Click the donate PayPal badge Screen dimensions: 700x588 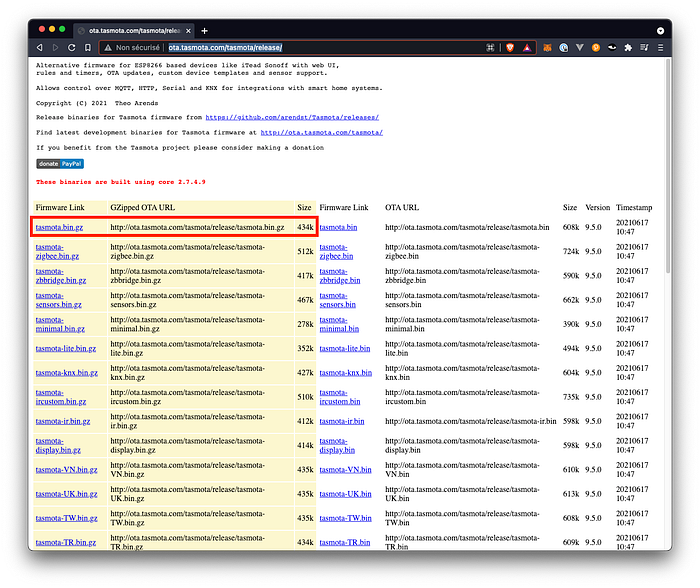(x=60, y=164)
